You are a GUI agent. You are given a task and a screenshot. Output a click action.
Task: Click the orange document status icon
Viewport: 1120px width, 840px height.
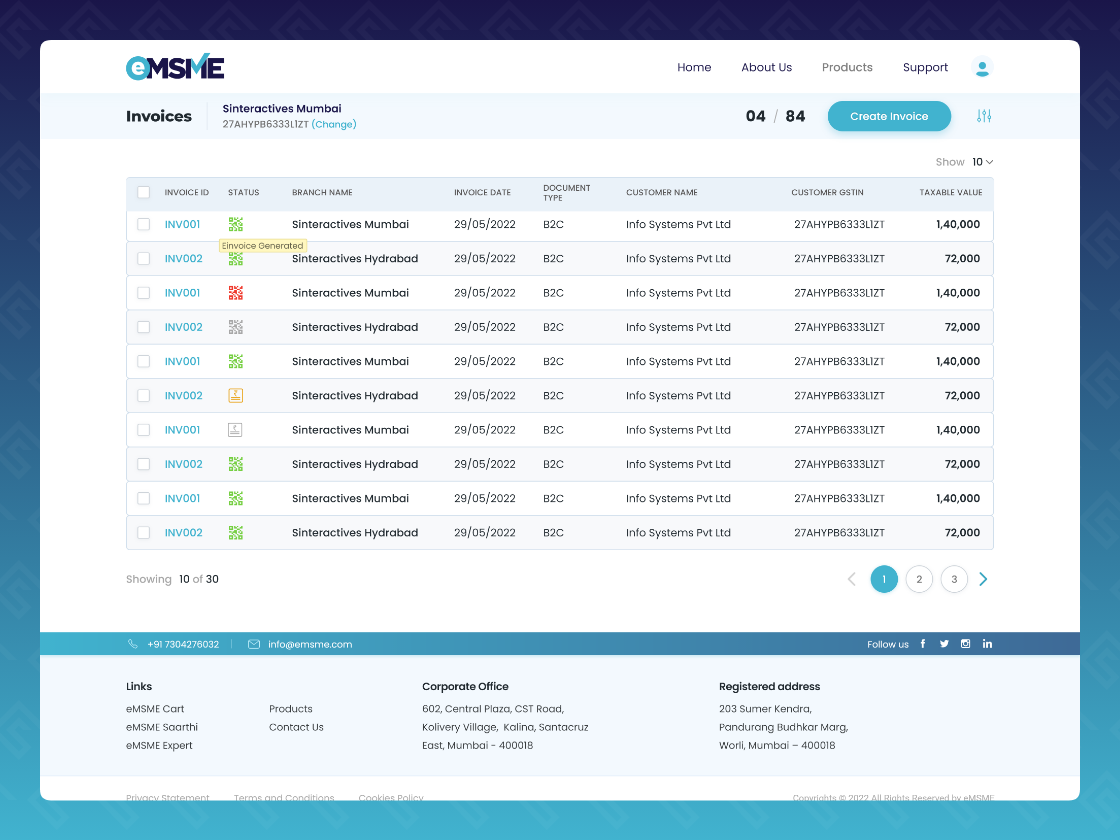click(236, 396)
